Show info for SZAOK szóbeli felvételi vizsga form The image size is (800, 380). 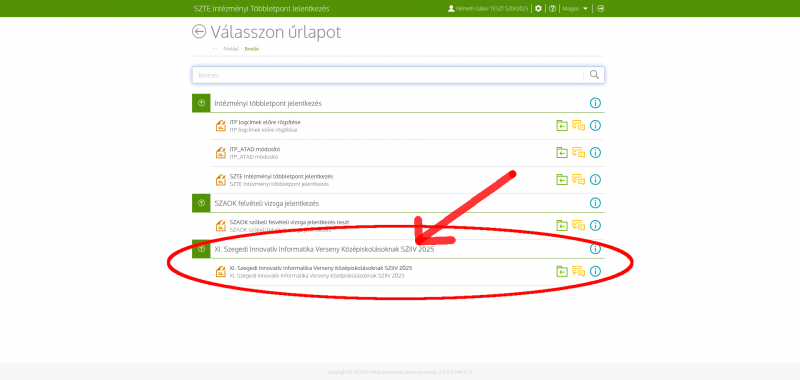point(595,225)
